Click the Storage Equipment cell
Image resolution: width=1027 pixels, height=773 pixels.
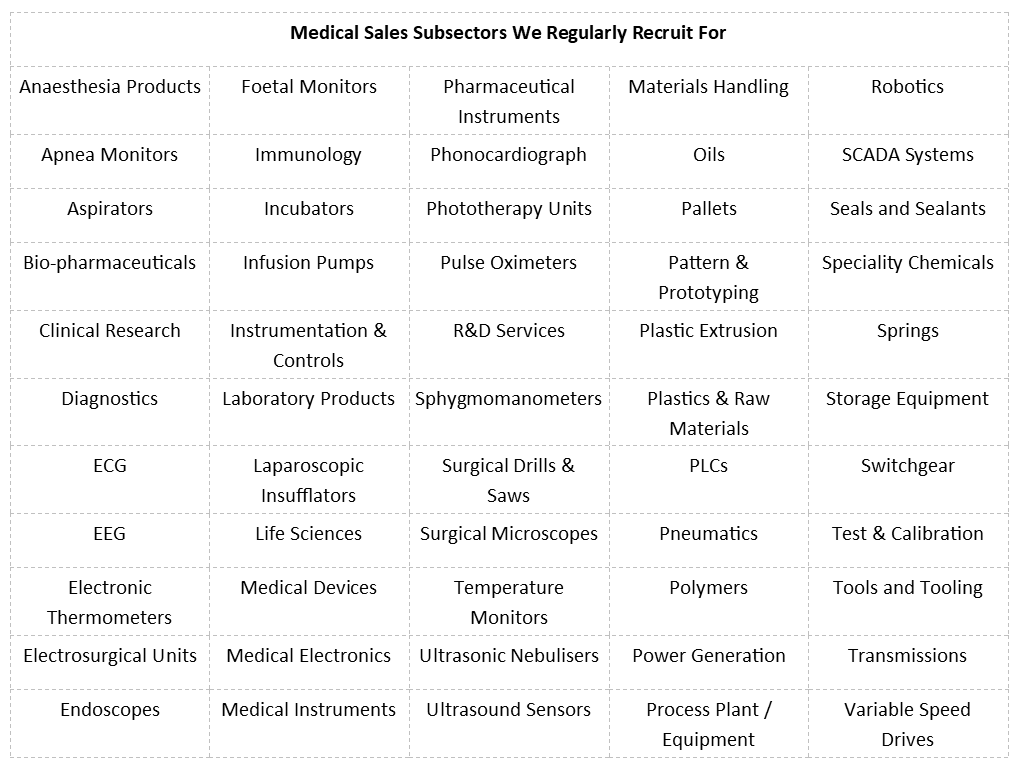[x=907, y=399]
